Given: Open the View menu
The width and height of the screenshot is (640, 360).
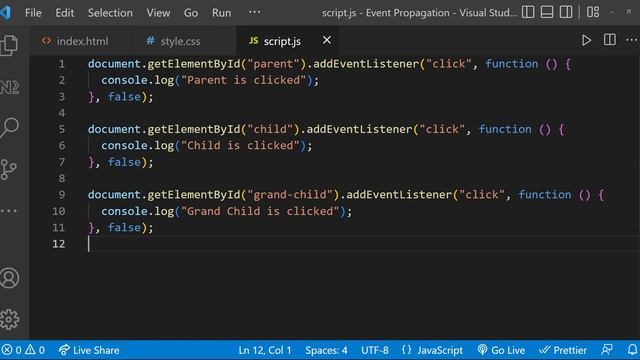Looking at the screenshot, I should (158, 13).
